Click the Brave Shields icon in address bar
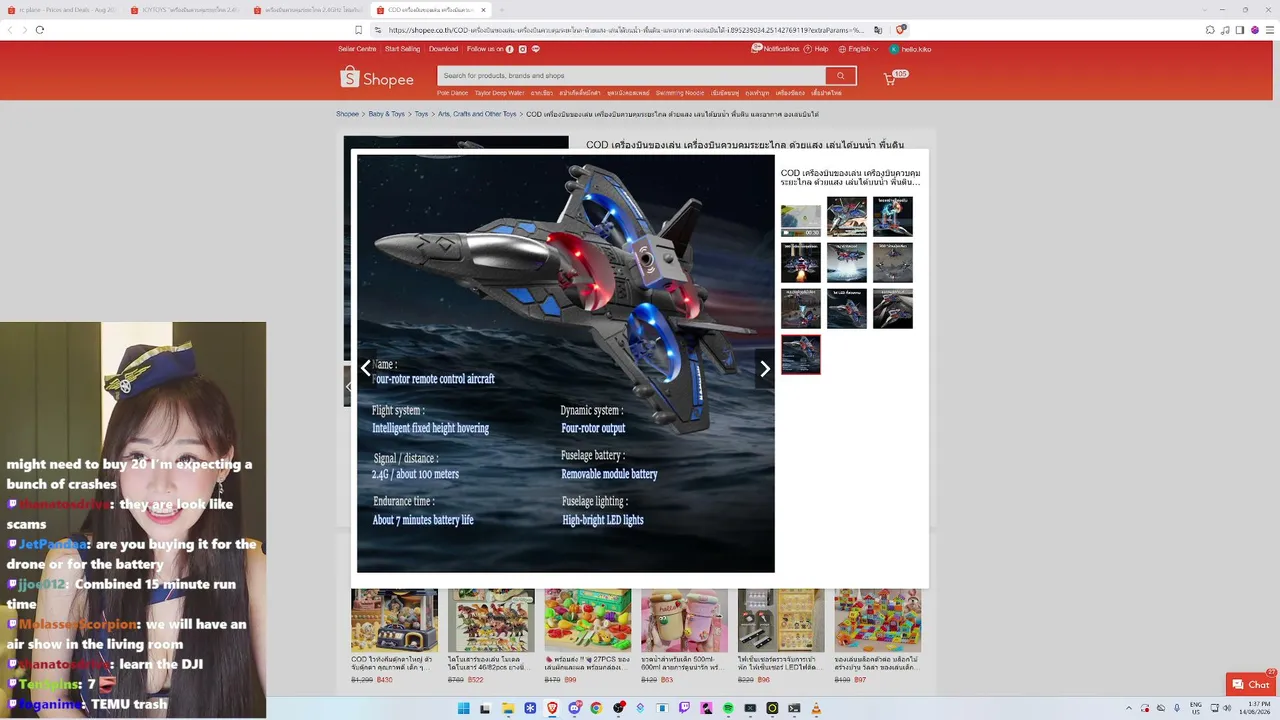Image resolution: width=1280 pixels, height=720 pixels. tap(901, 30)
